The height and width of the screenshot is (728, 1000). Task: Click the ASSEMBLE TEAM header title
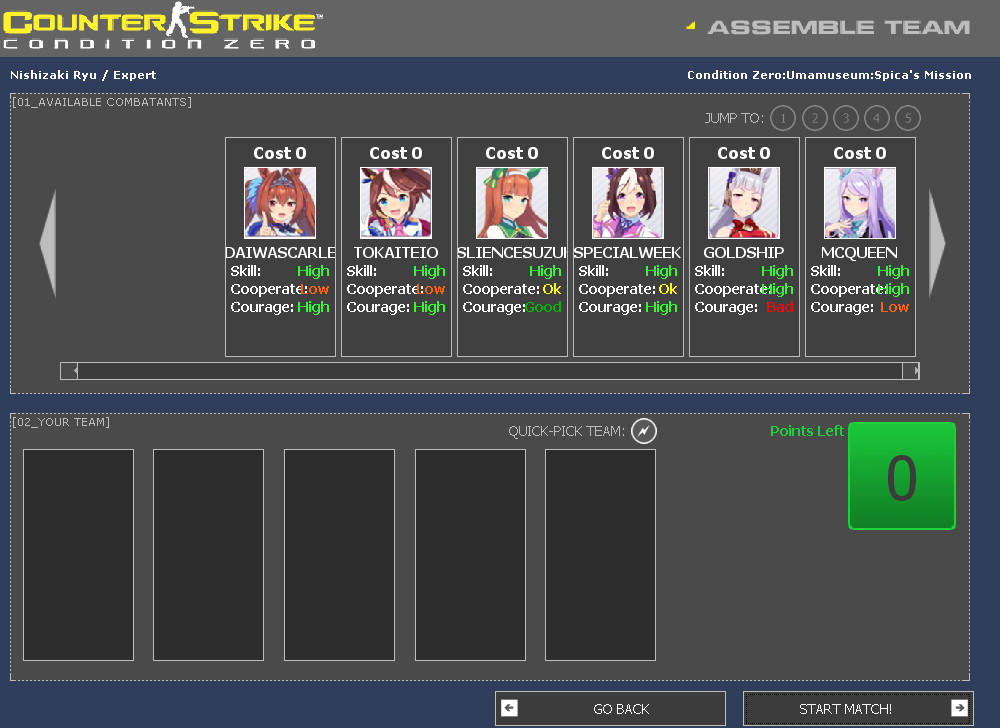tap(839, 27)
